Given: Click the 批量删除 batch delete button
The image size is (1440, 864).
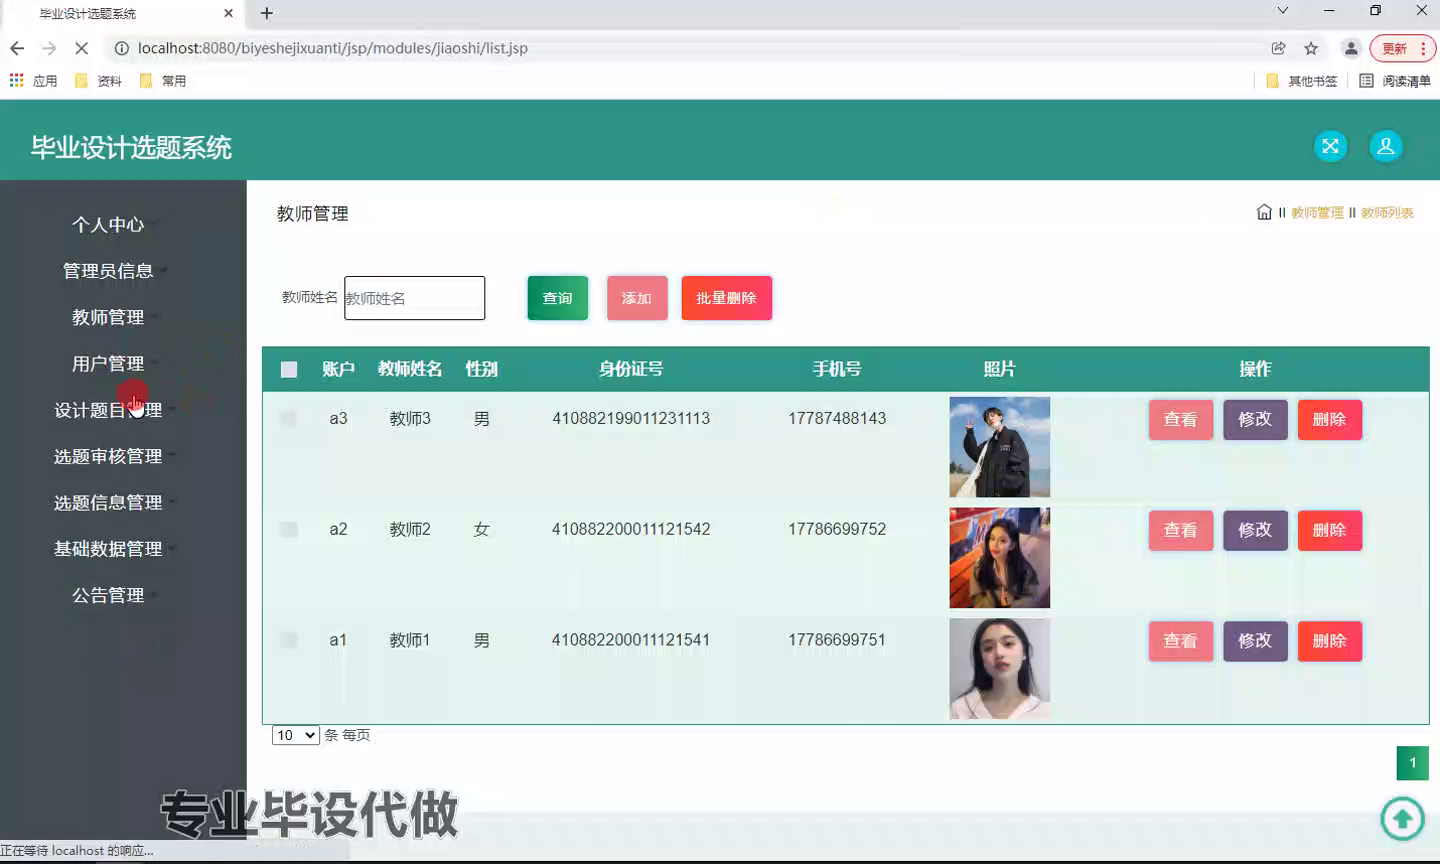Looking at the screenshot, I should point(727,298).
